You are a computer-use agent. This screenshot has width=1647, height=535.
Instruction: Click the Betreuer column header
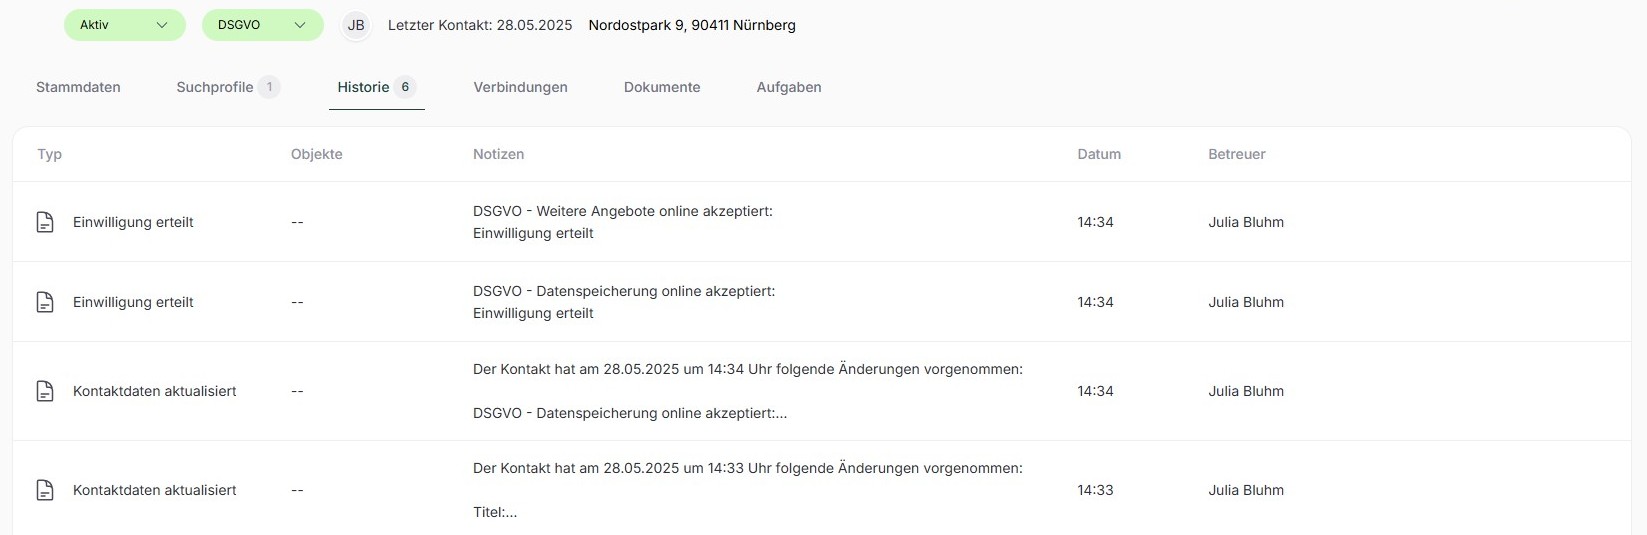[1237, 154]
